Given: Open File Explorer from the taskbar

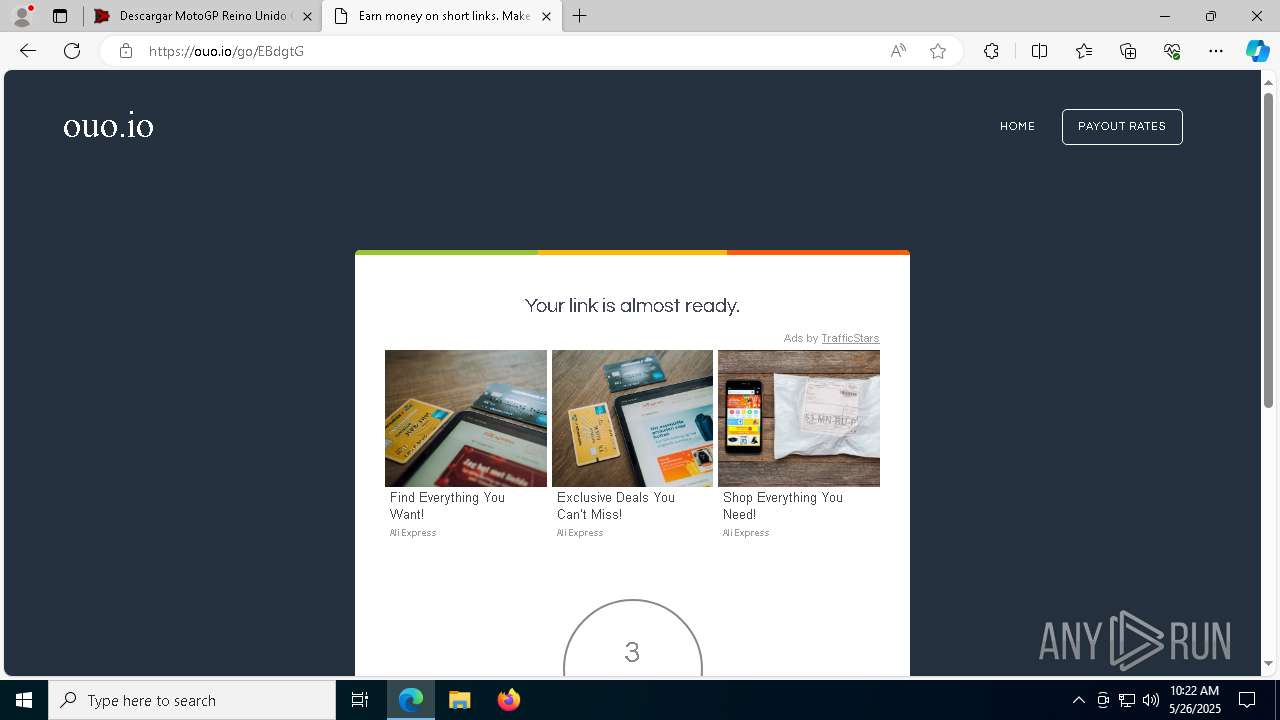Looking at the screenshot, I should click(459, 700).
